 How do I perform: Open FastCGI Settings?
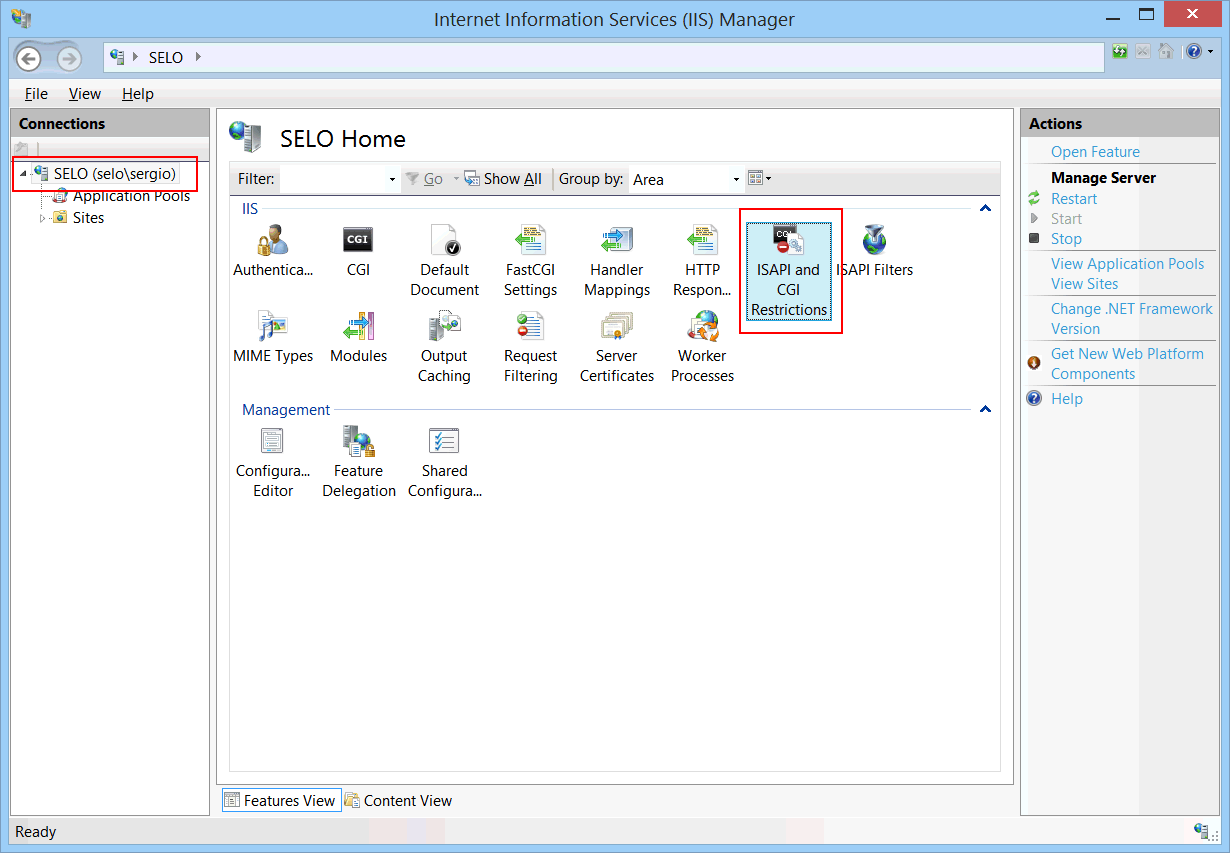[530, 261]
